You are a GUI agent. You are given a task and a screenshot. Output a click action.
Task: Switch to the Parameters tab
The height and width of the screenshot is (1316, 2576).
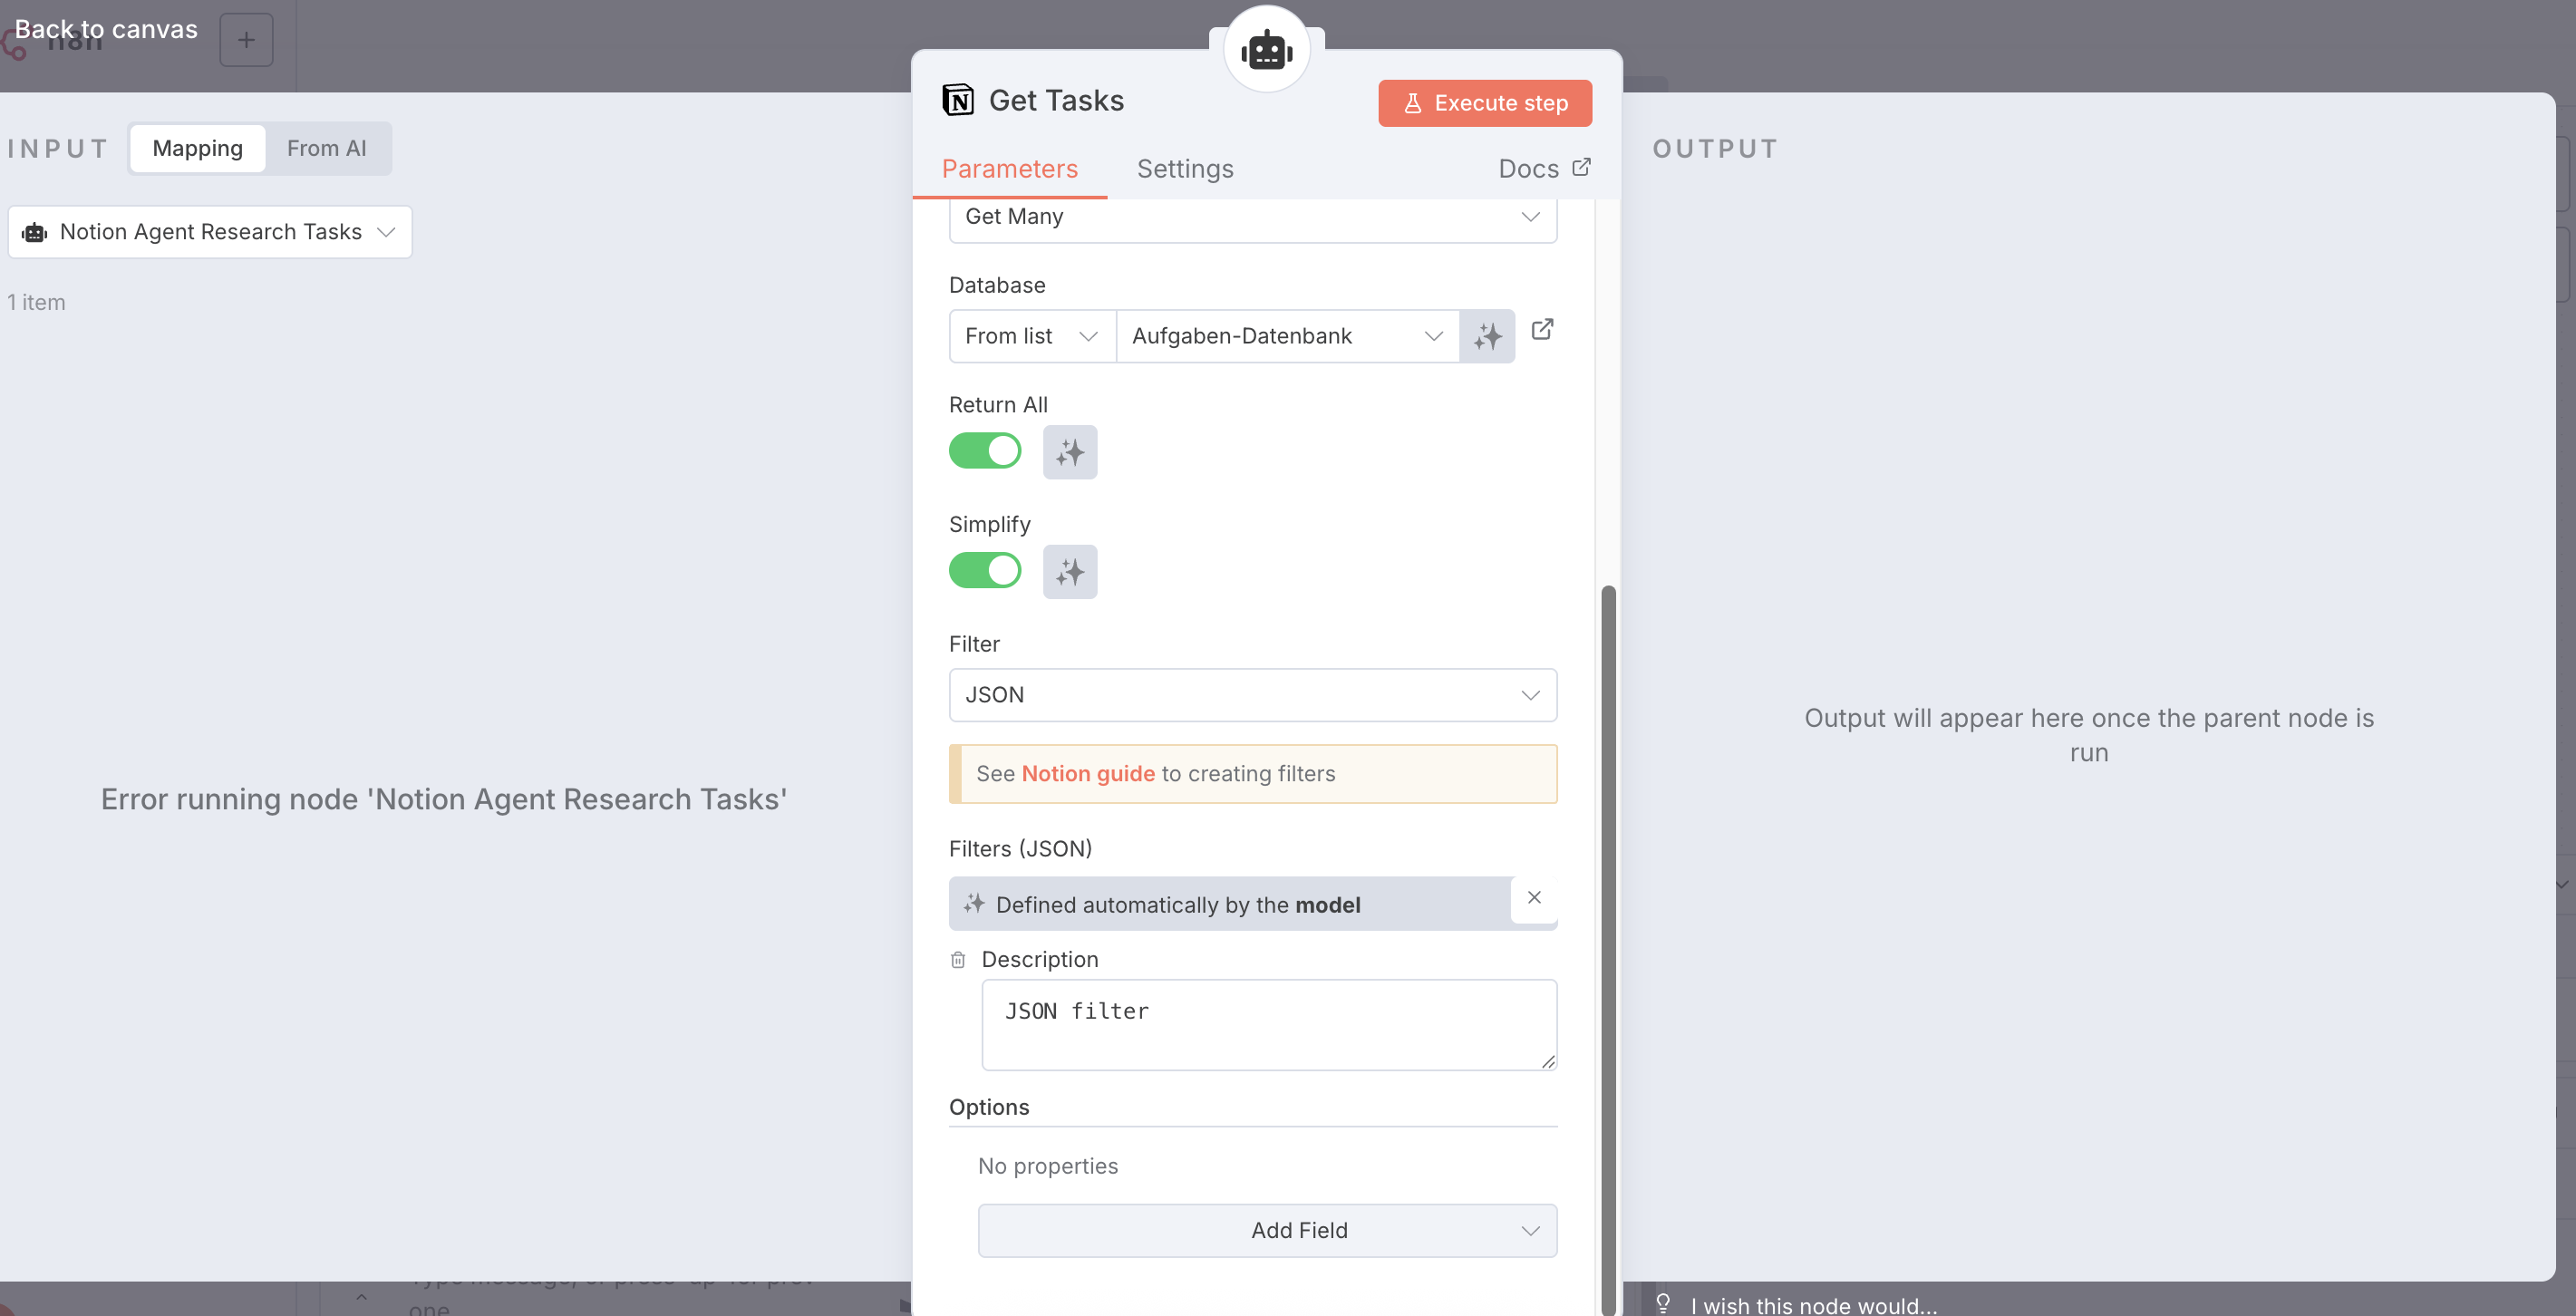(1009, 169)
